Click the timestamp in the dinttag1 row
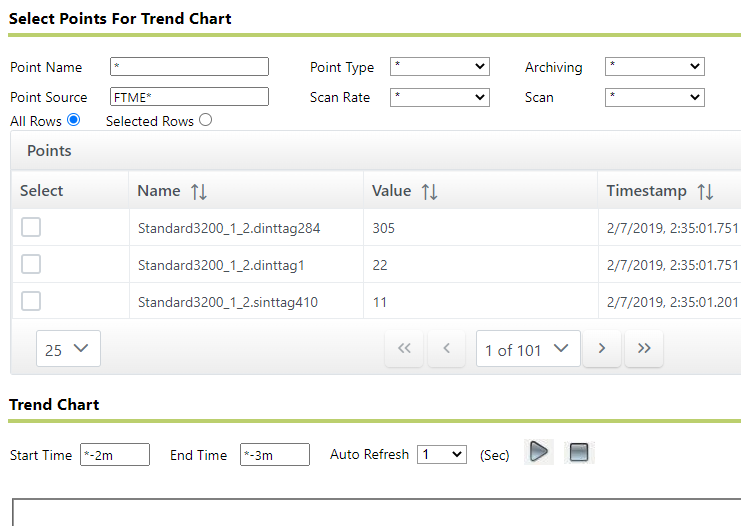 [x=673, y=265]
